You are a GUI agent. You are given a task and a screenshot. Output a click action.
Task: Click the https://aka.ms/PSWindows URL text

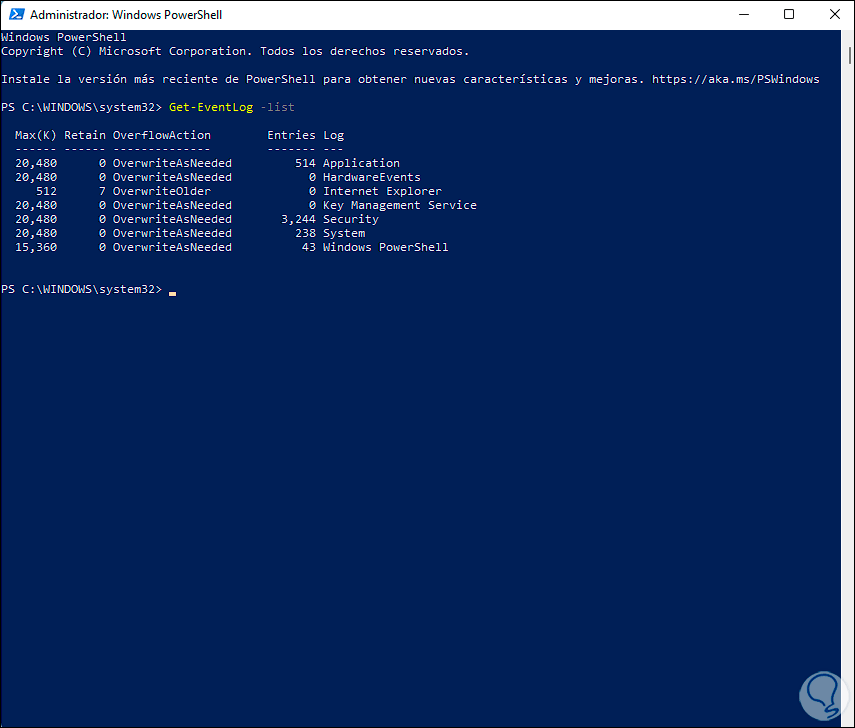tap(735, 79)
